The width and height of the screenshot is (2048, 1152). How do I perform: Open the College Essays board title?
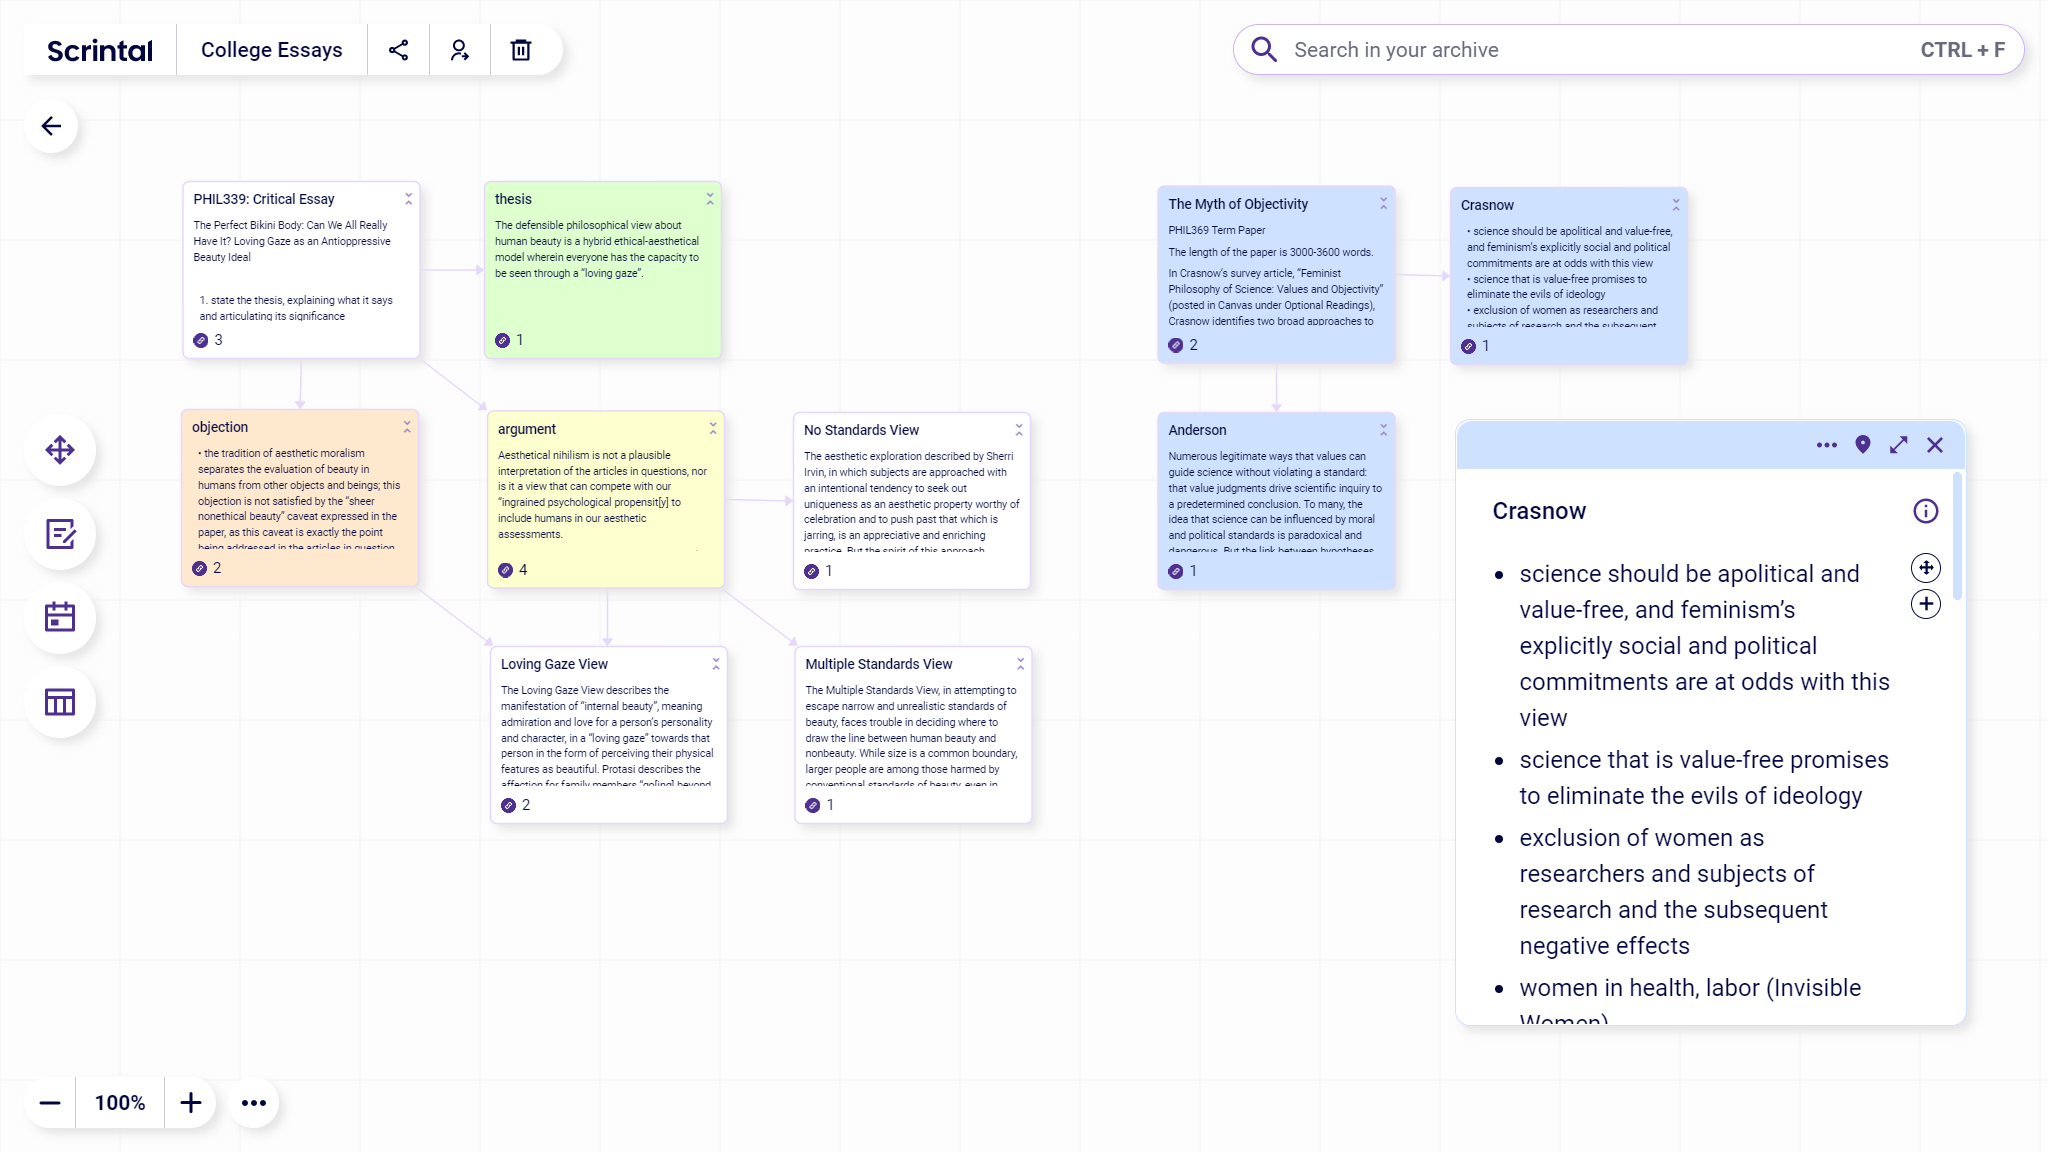coord(271,50)
